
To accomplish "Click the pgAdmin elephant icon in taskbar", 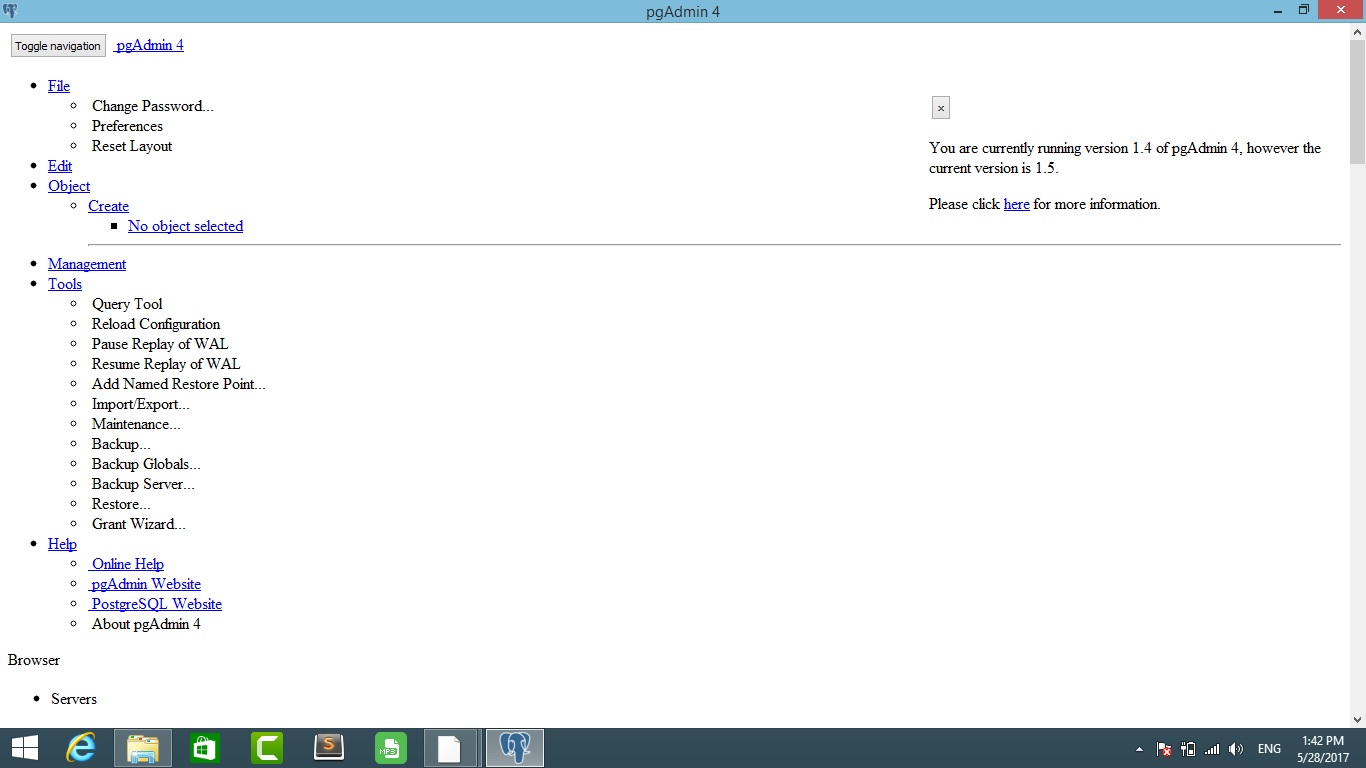I will coord(515,748).
